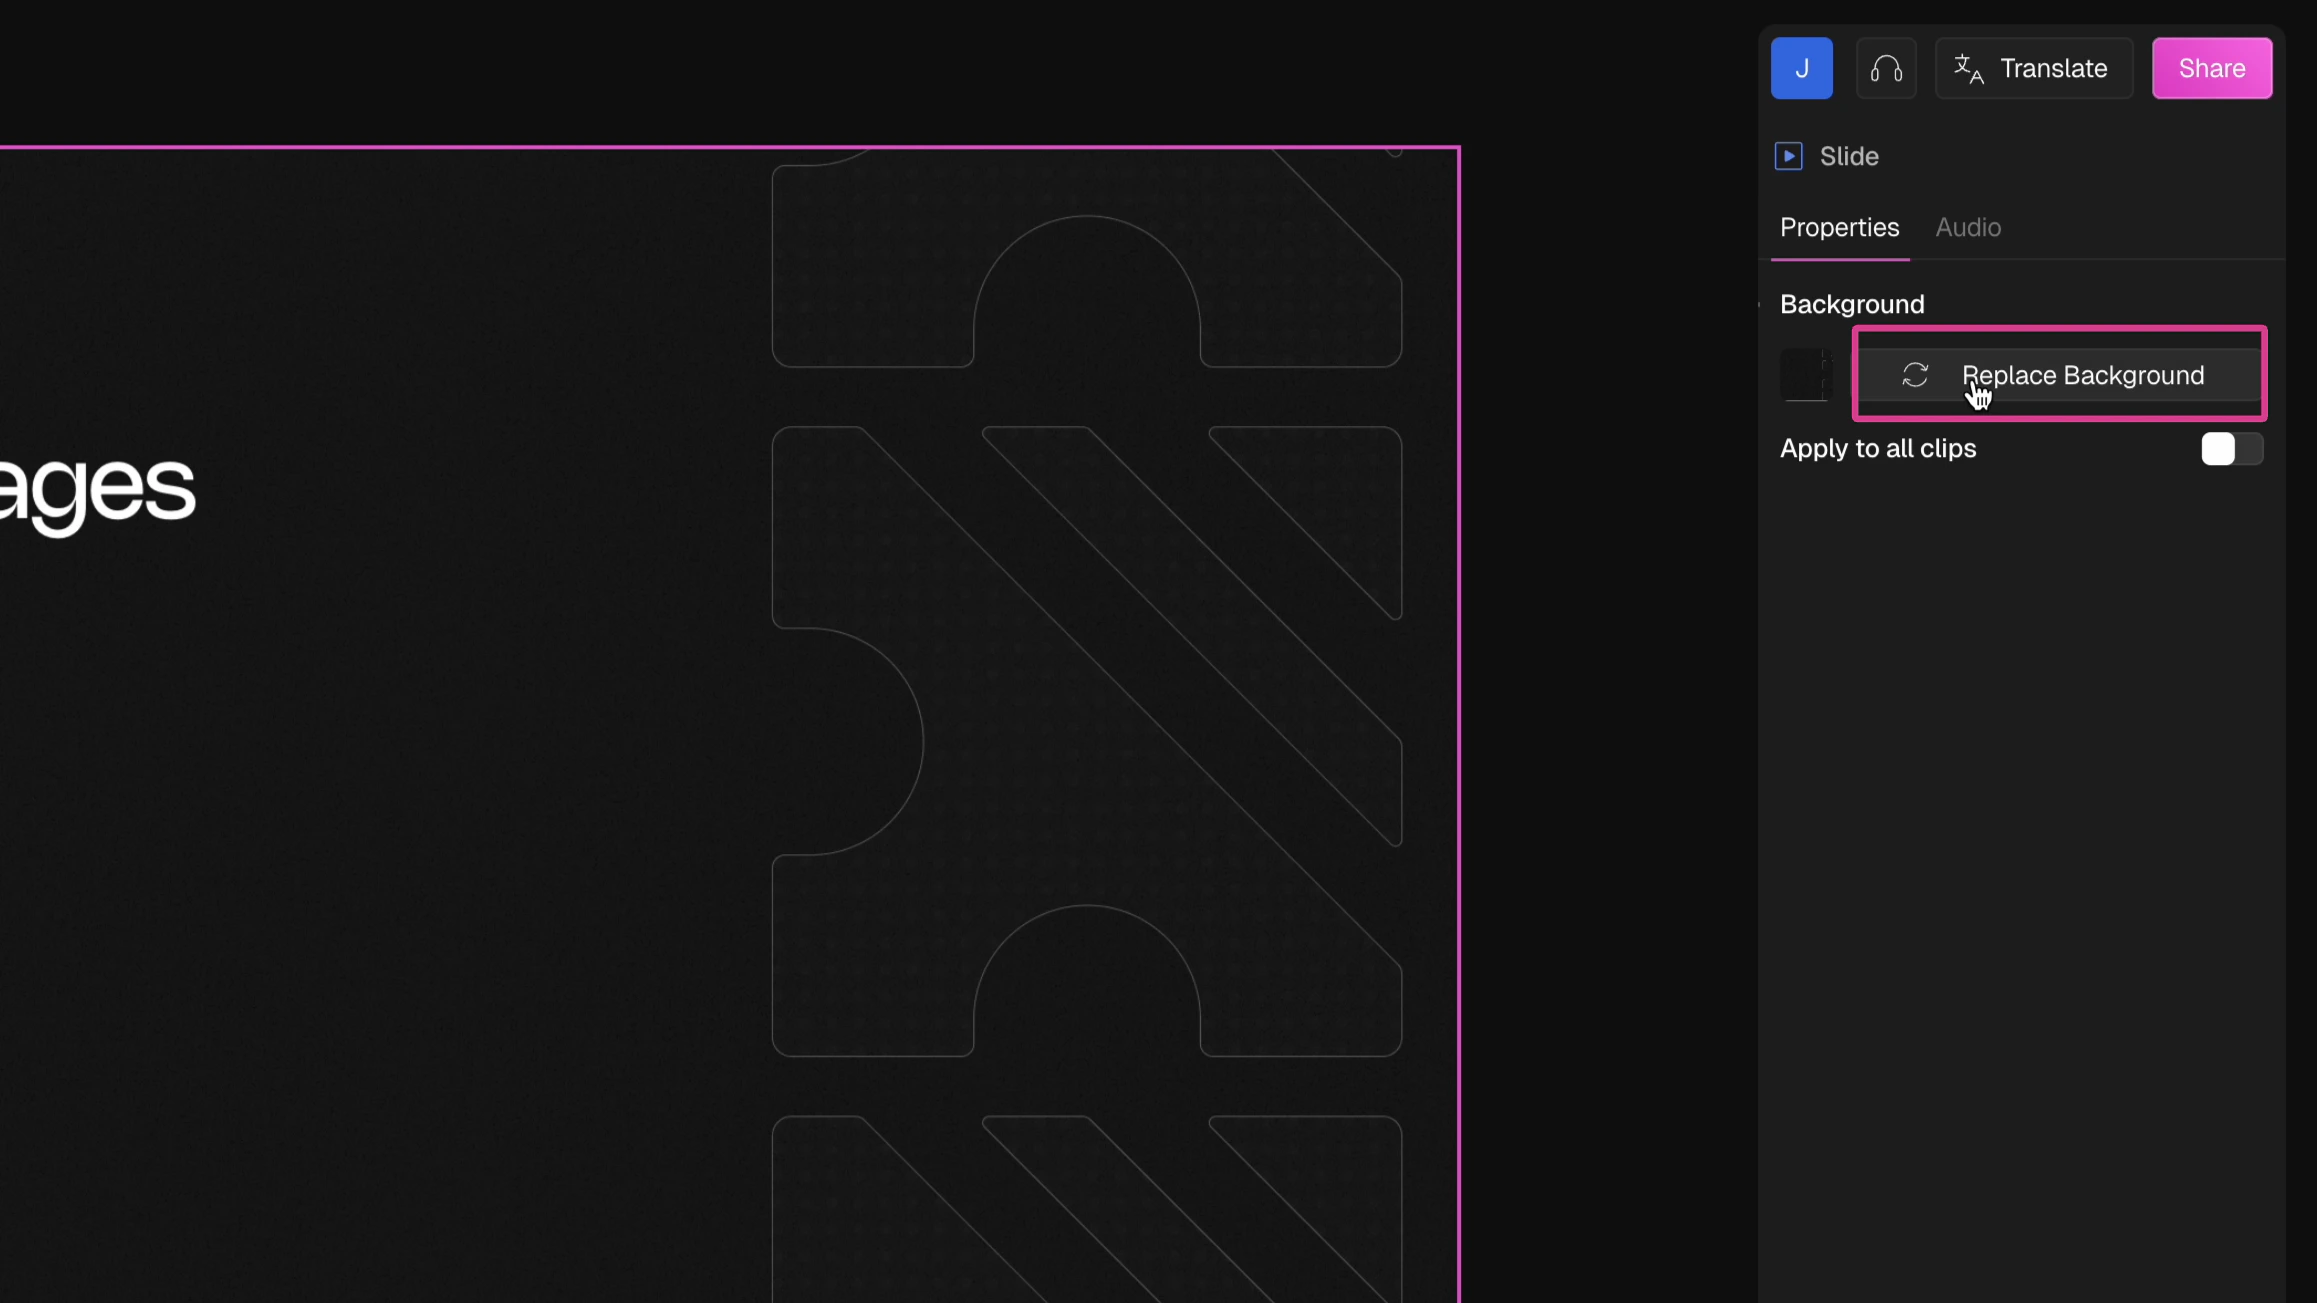Click Replace Background

(x=2083, y=375)
